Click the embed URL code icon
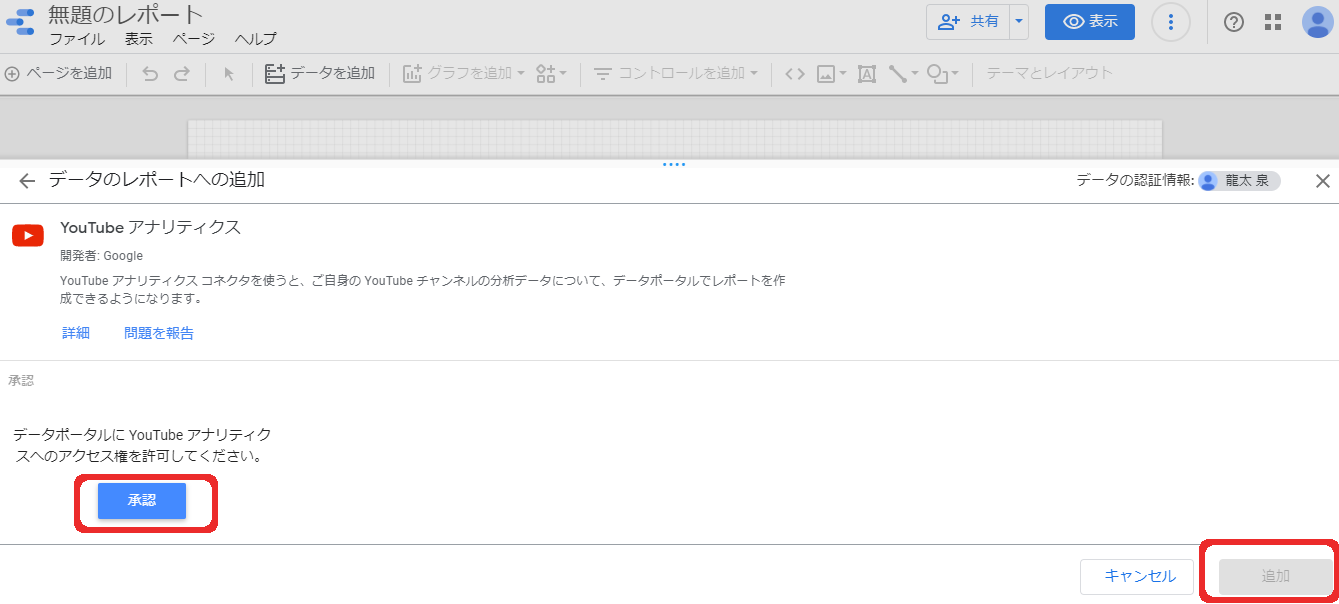The image size is (1339, 604). (x=795, y=74)
